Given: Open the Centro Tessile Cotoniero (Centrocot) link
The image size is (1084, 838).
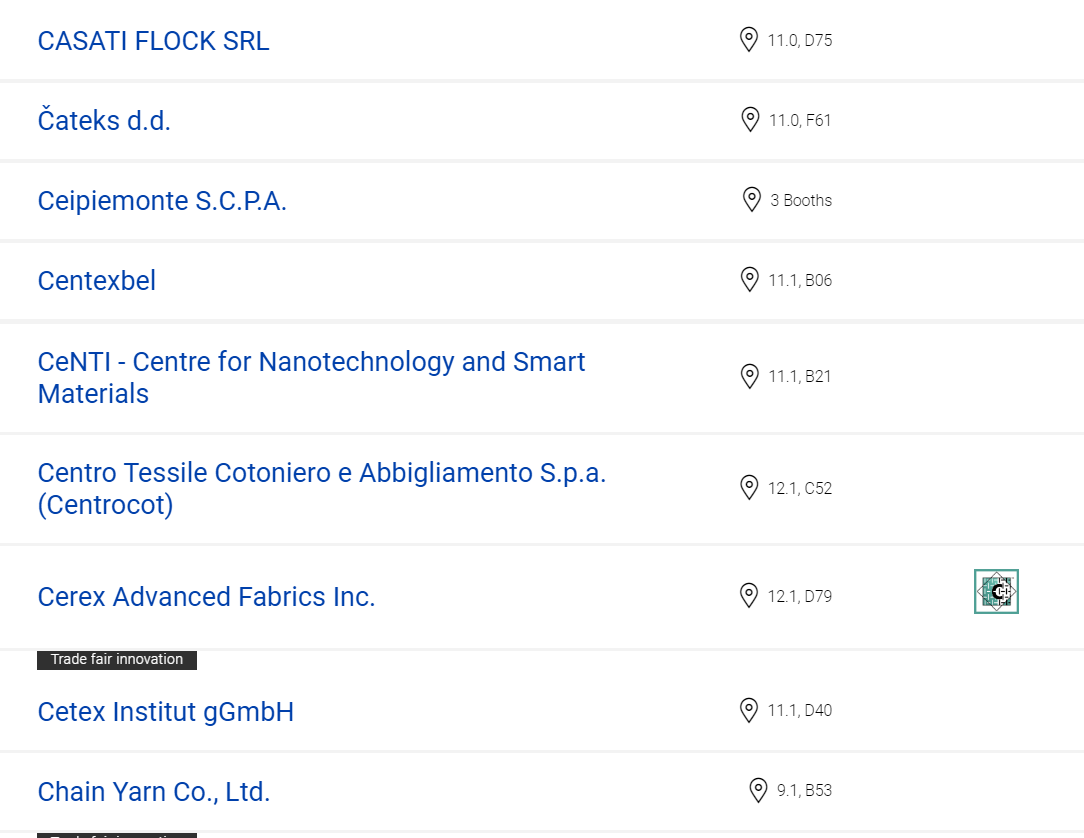Looking at the screenshot, I should point(321,489).
